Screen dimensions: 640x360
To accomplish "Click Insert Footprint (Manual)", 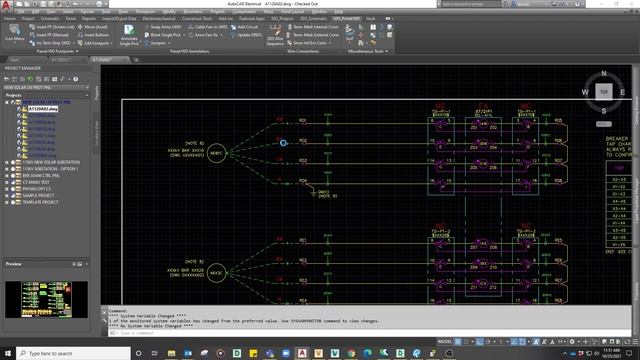I will point(49,35).
